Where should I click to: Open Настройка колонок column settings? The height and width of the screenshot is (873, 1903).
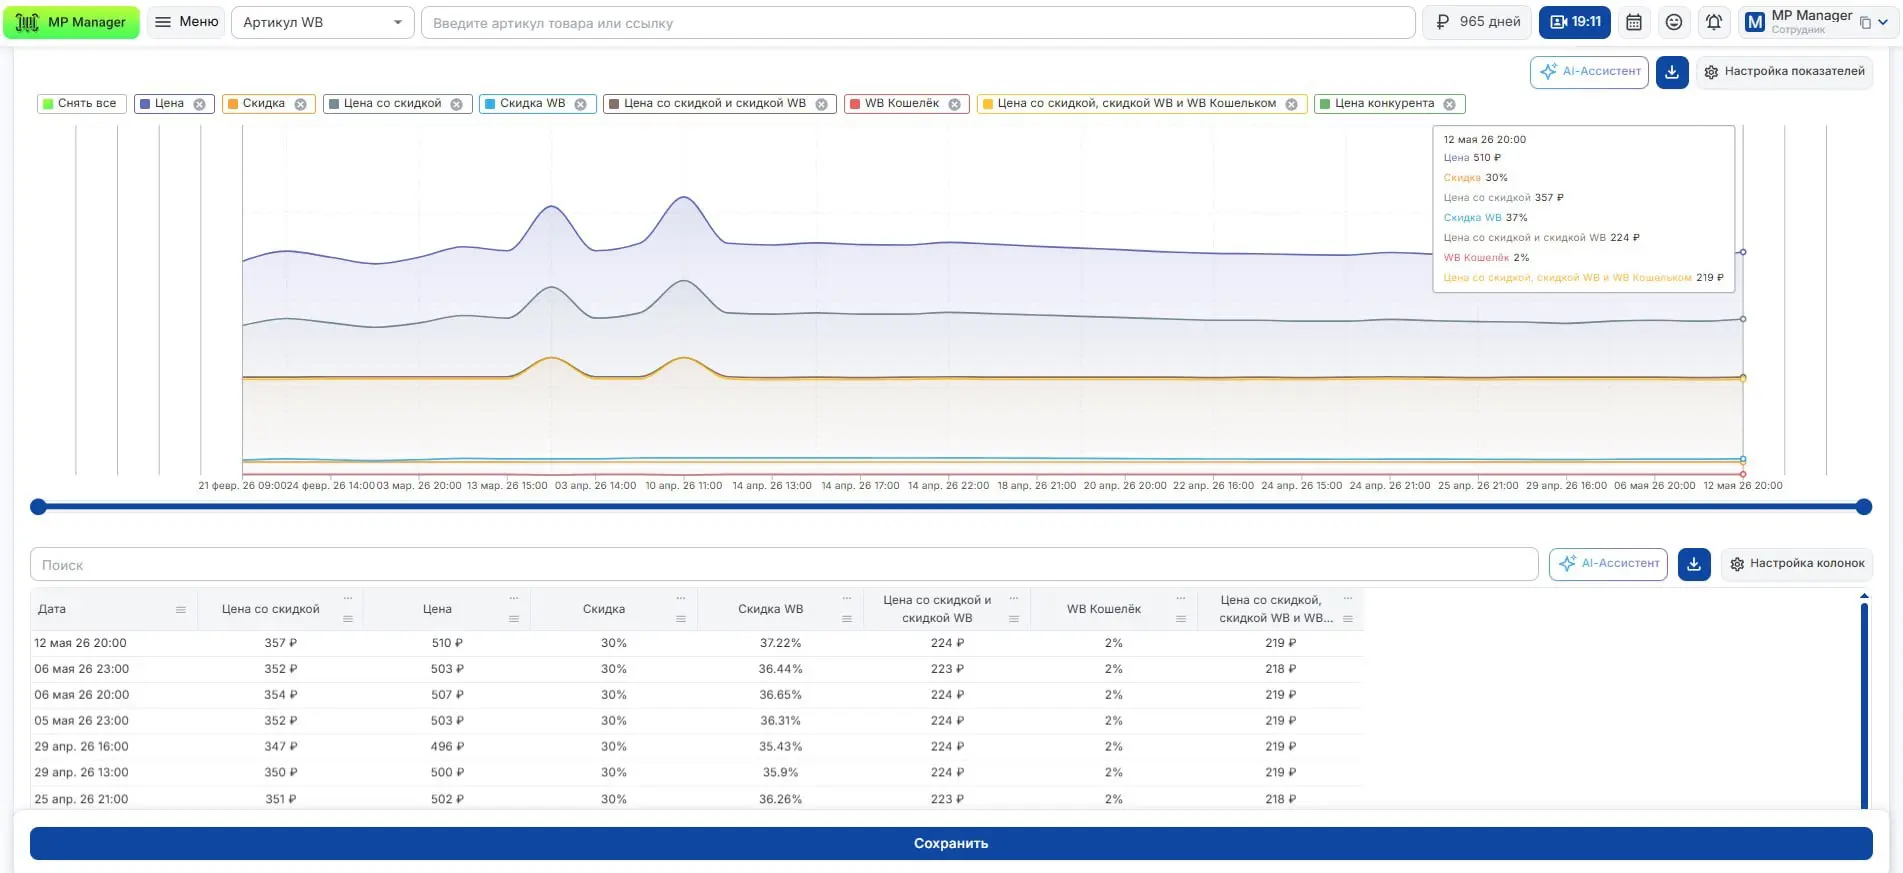tap(1797, 564)
